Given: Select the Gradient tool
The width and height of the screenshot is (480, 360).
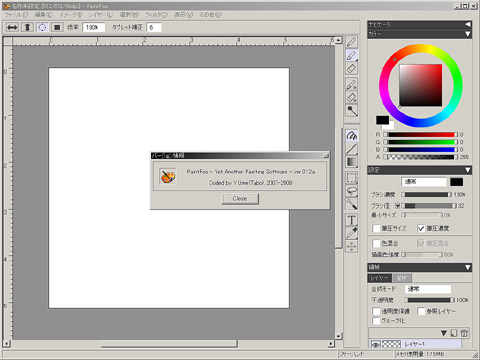Looking at the screenshot, I should (352, 162).
